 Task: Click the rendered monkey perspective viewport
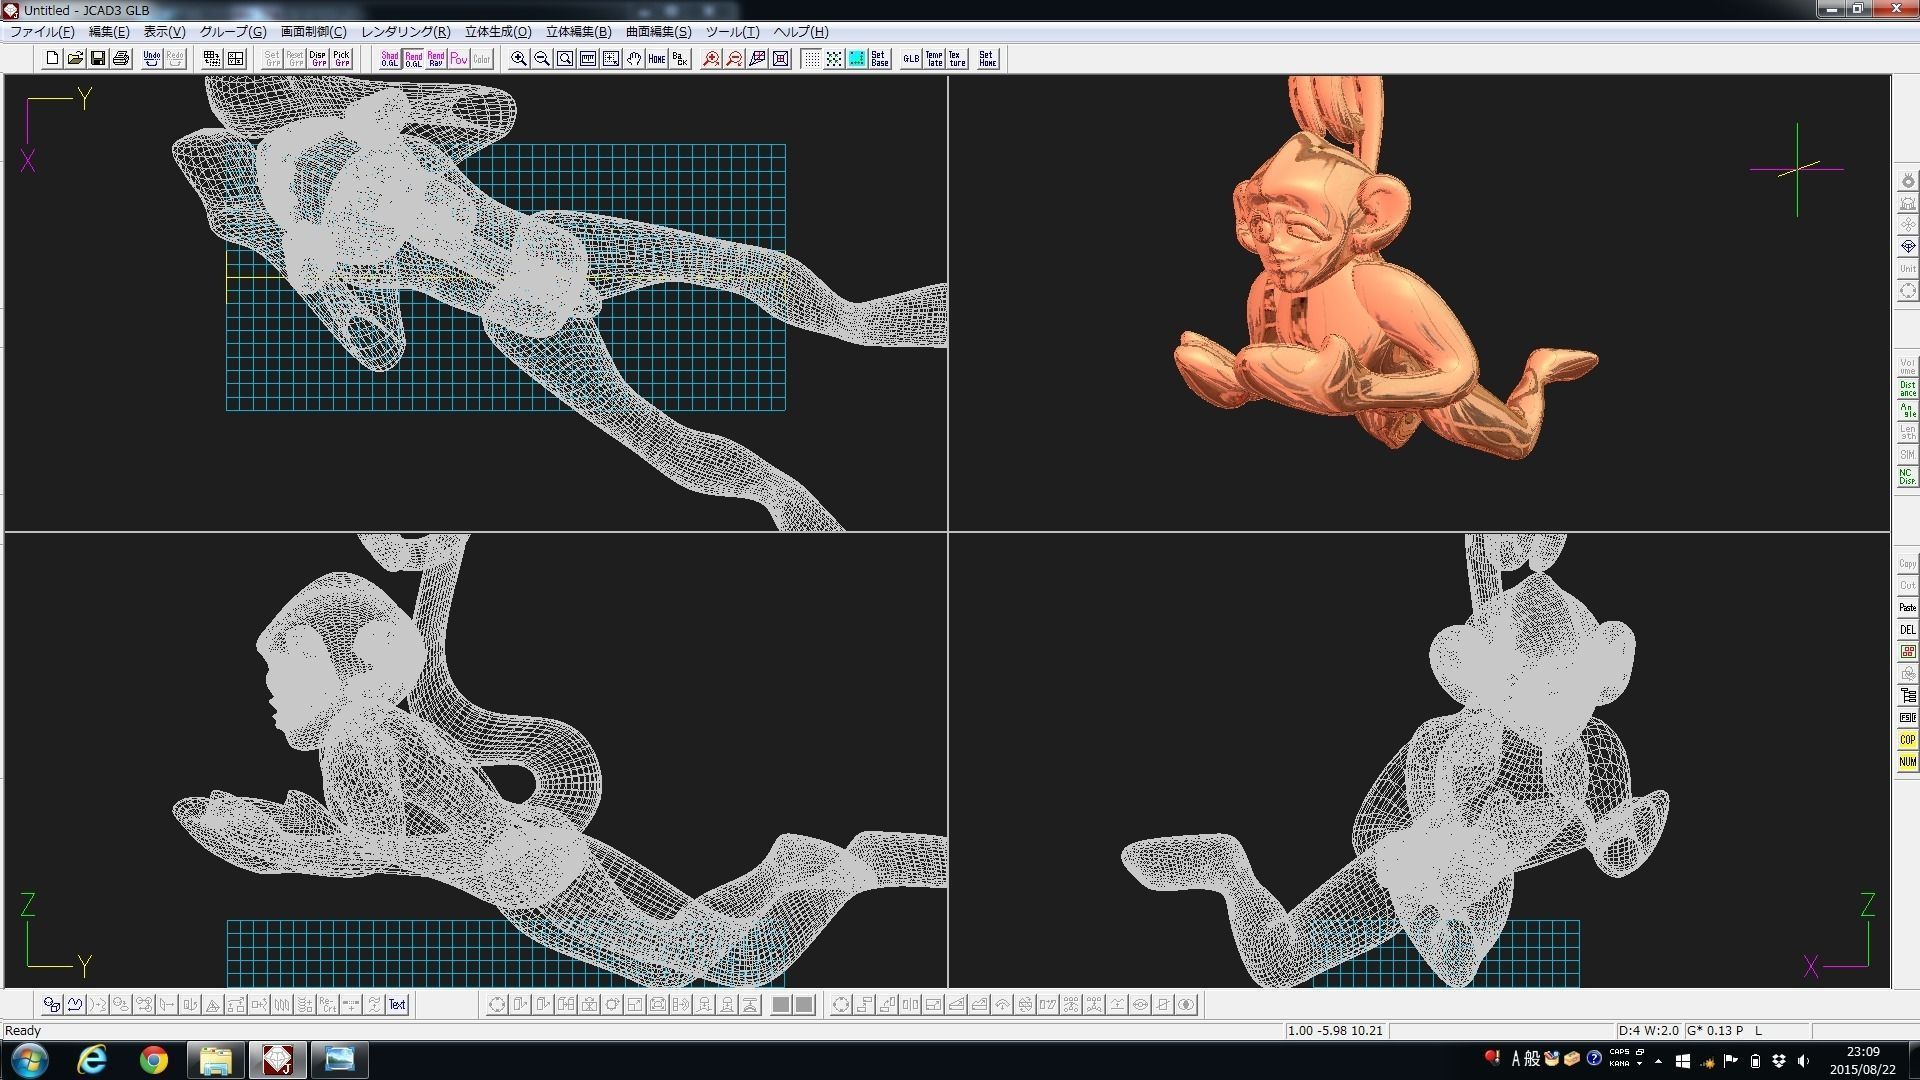[1419, 303]
